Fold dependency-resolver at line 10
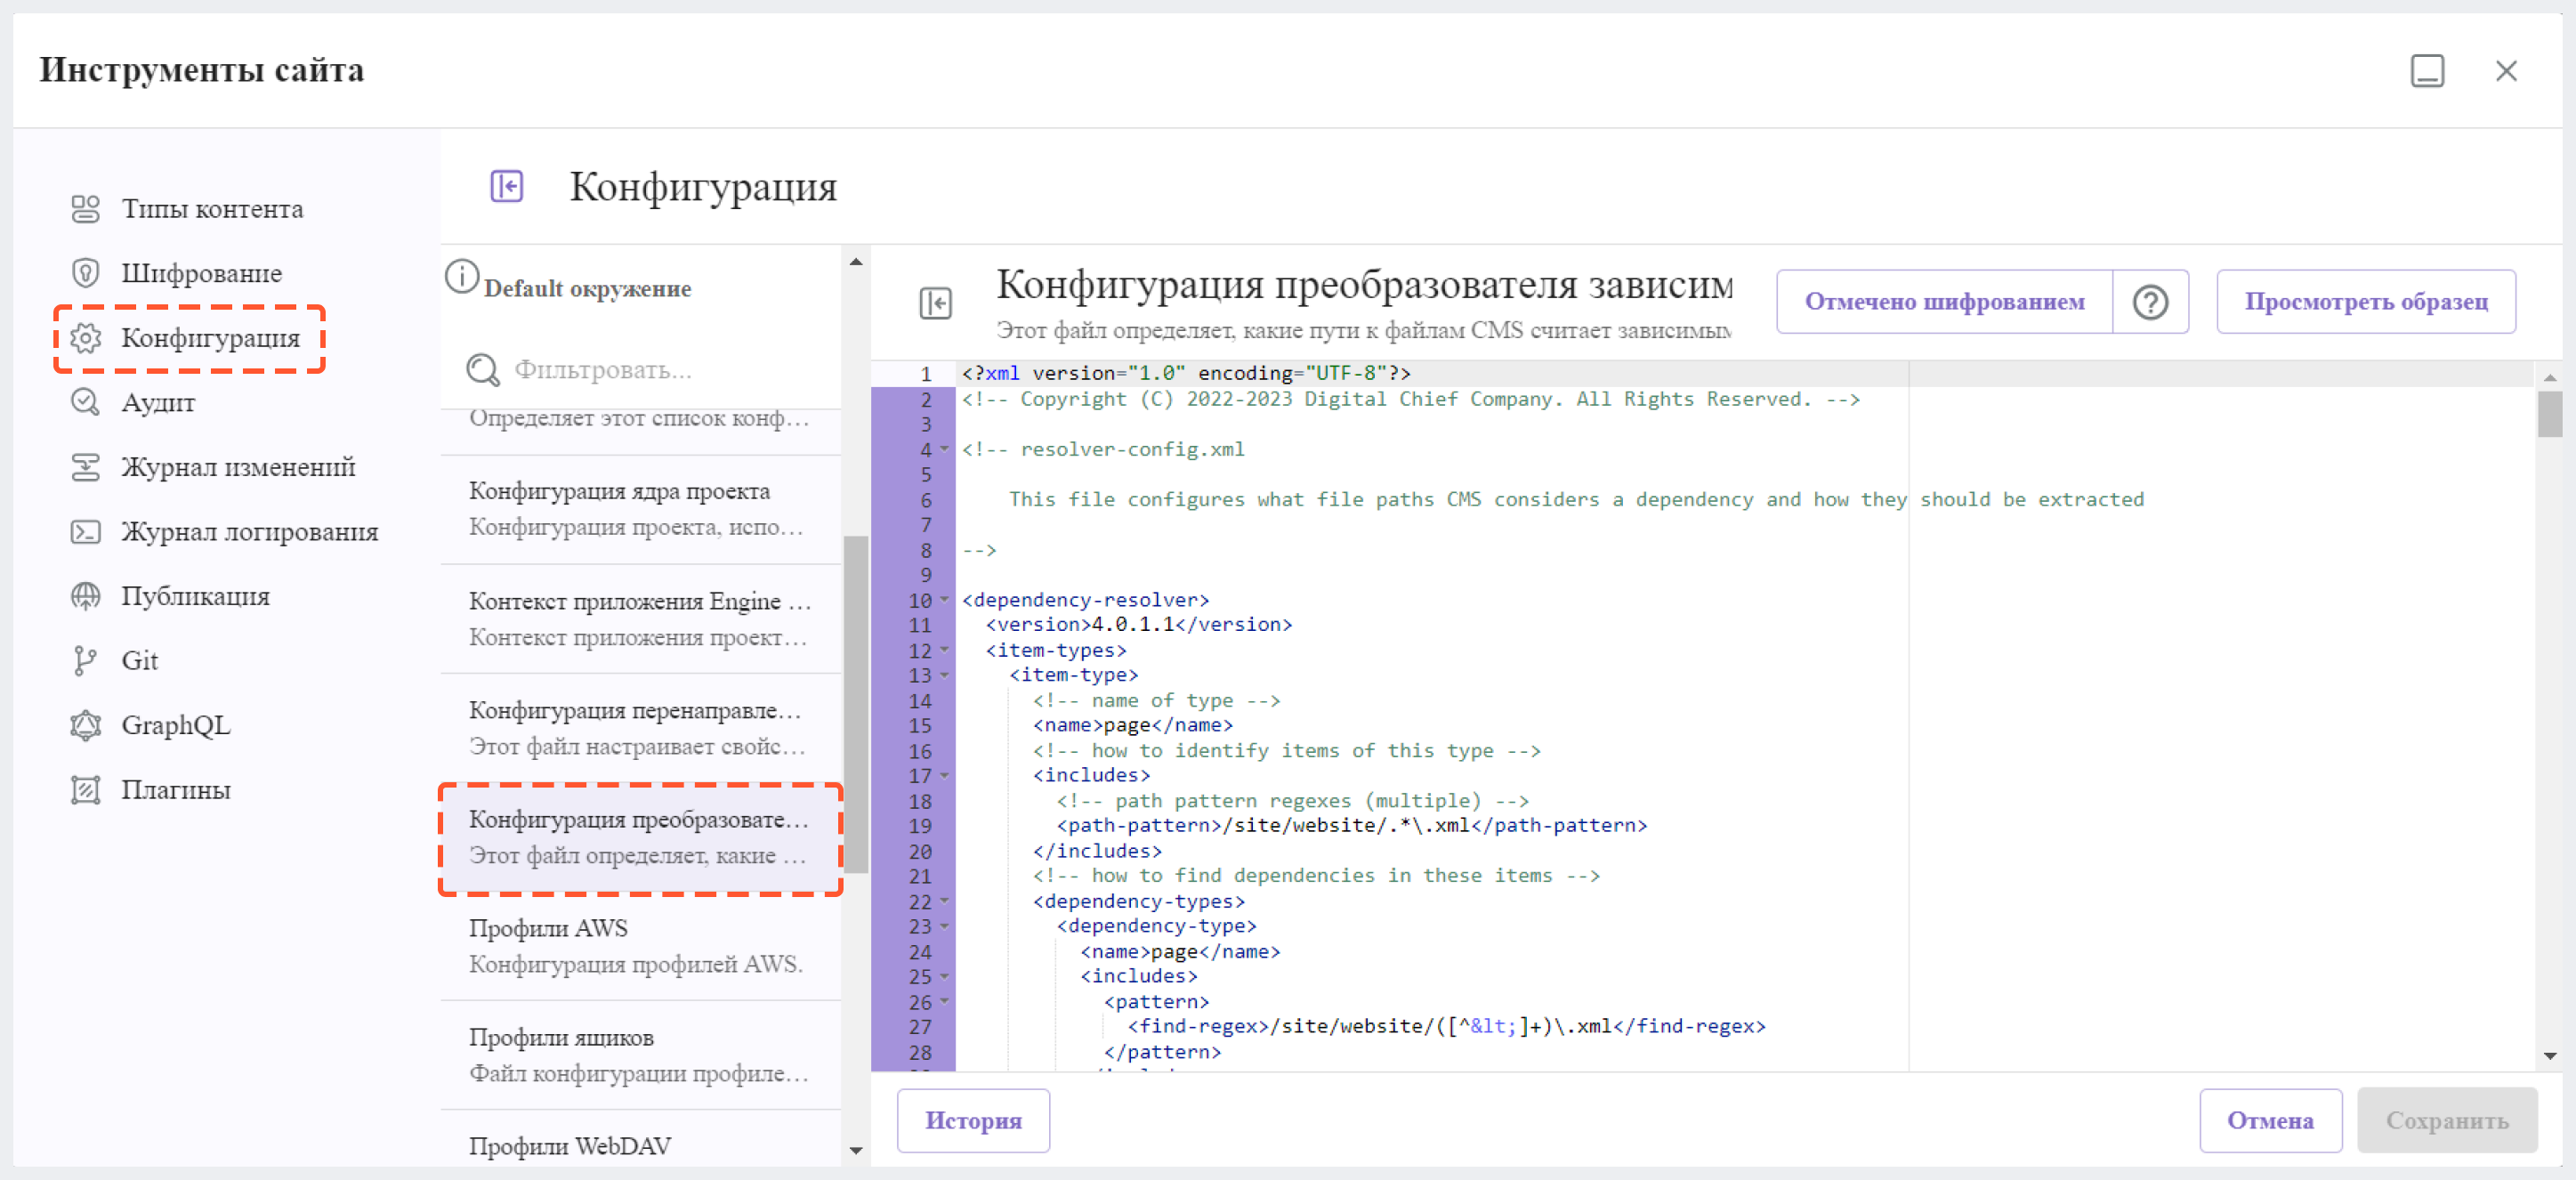Viewport: 2576px width, 1180px height. click(943, 600)
